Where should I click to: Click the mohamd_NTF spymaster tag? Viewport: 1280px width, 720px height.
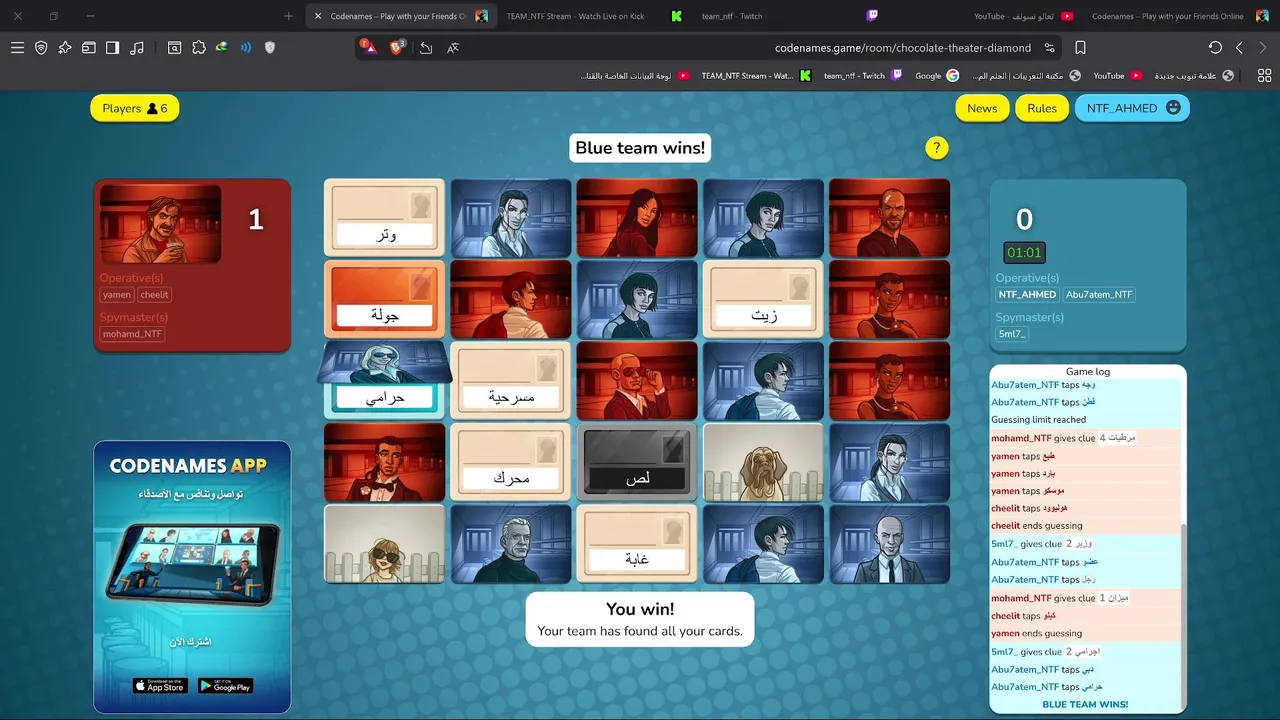132,334
